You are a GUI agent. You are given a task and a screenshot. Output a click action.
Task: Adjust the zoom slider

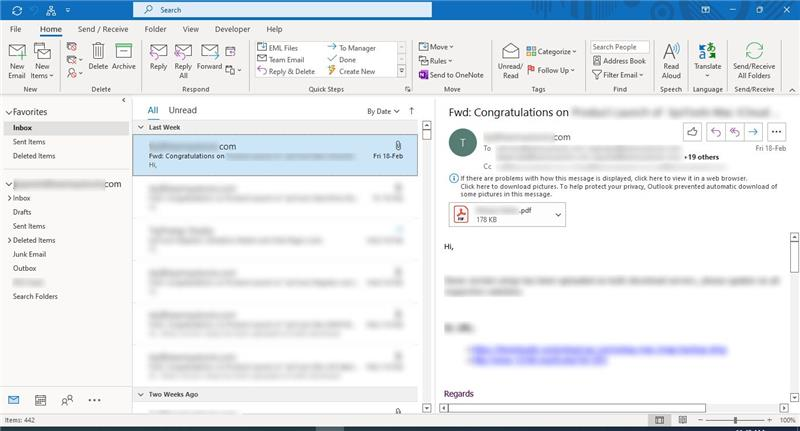735,420
